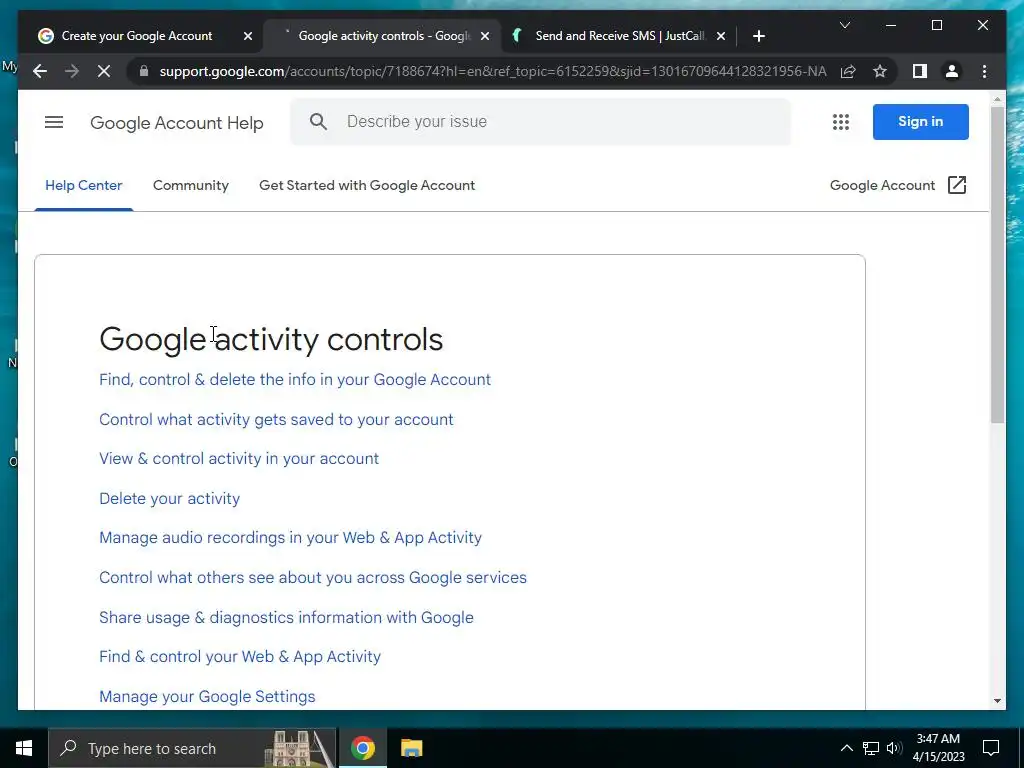Click the page vertical scrollbar thumb

pos(997,264)
